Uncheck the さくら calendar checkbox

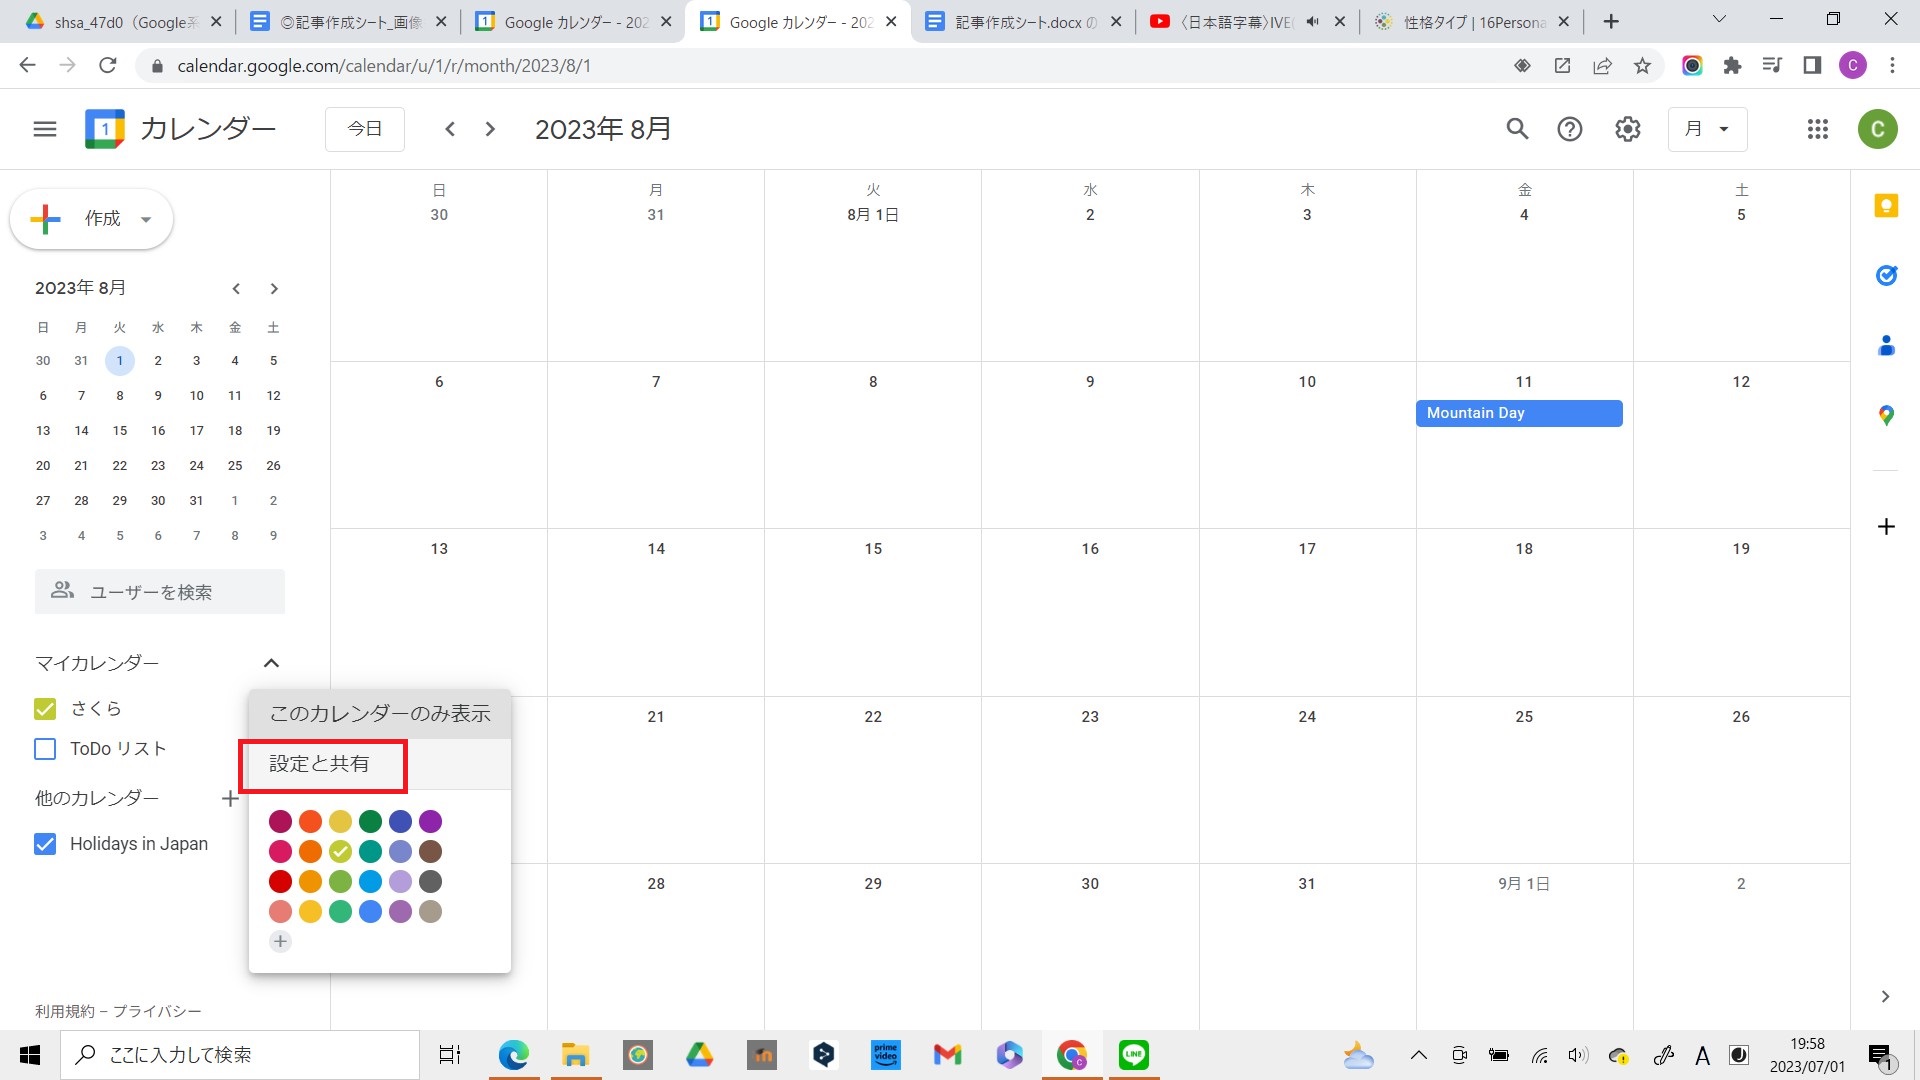tap(45, 709)
